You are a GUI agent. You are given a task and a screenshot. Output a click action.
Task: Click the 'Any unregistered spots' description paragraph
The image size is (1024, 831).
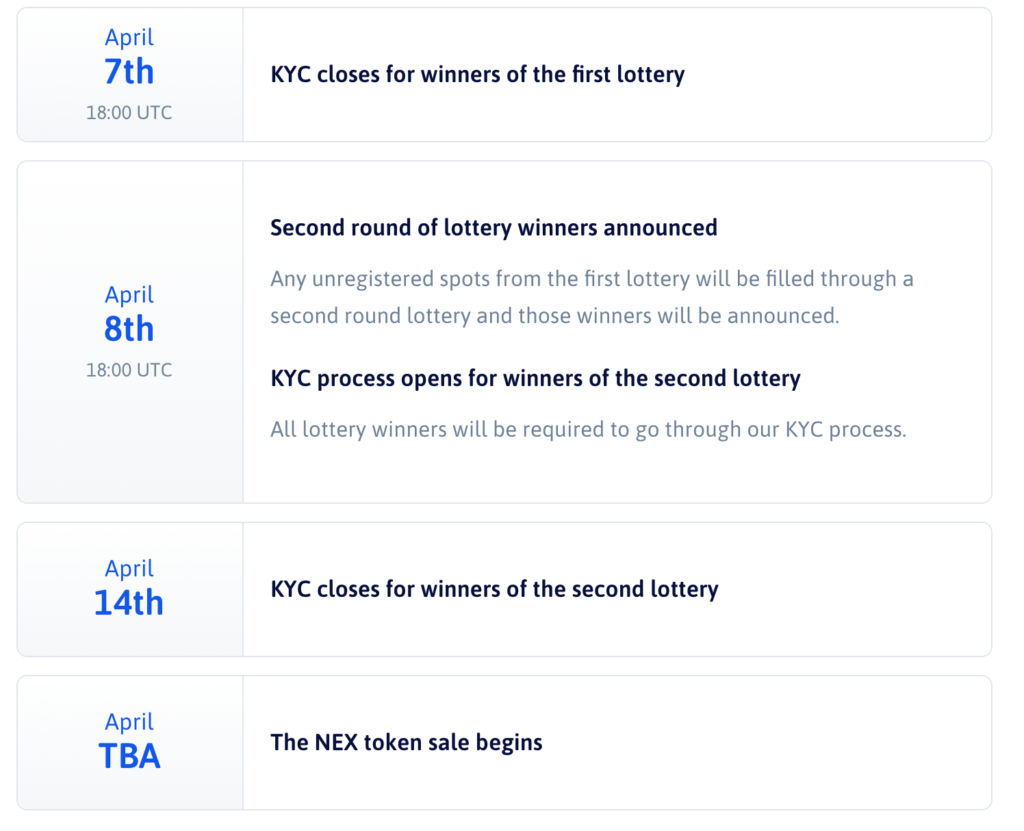tap(592, 297)
